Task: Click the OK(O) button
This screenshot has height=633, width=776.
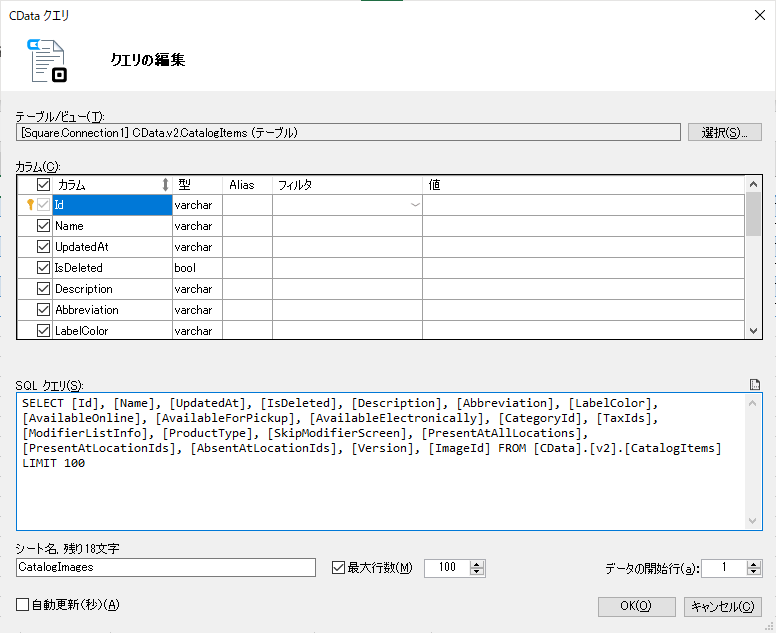Action: coord(636,606)
